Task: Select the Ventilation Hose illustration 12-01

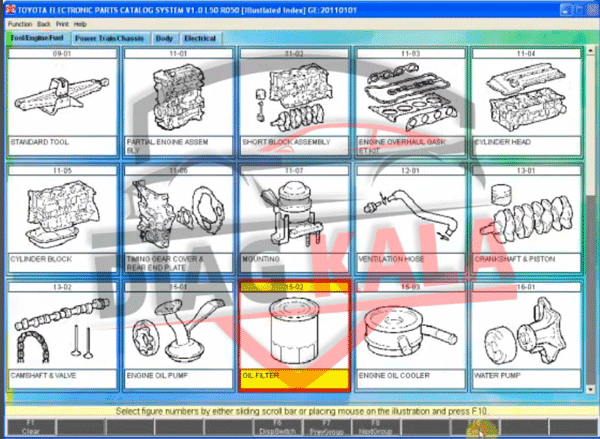Action: [411, 219]
